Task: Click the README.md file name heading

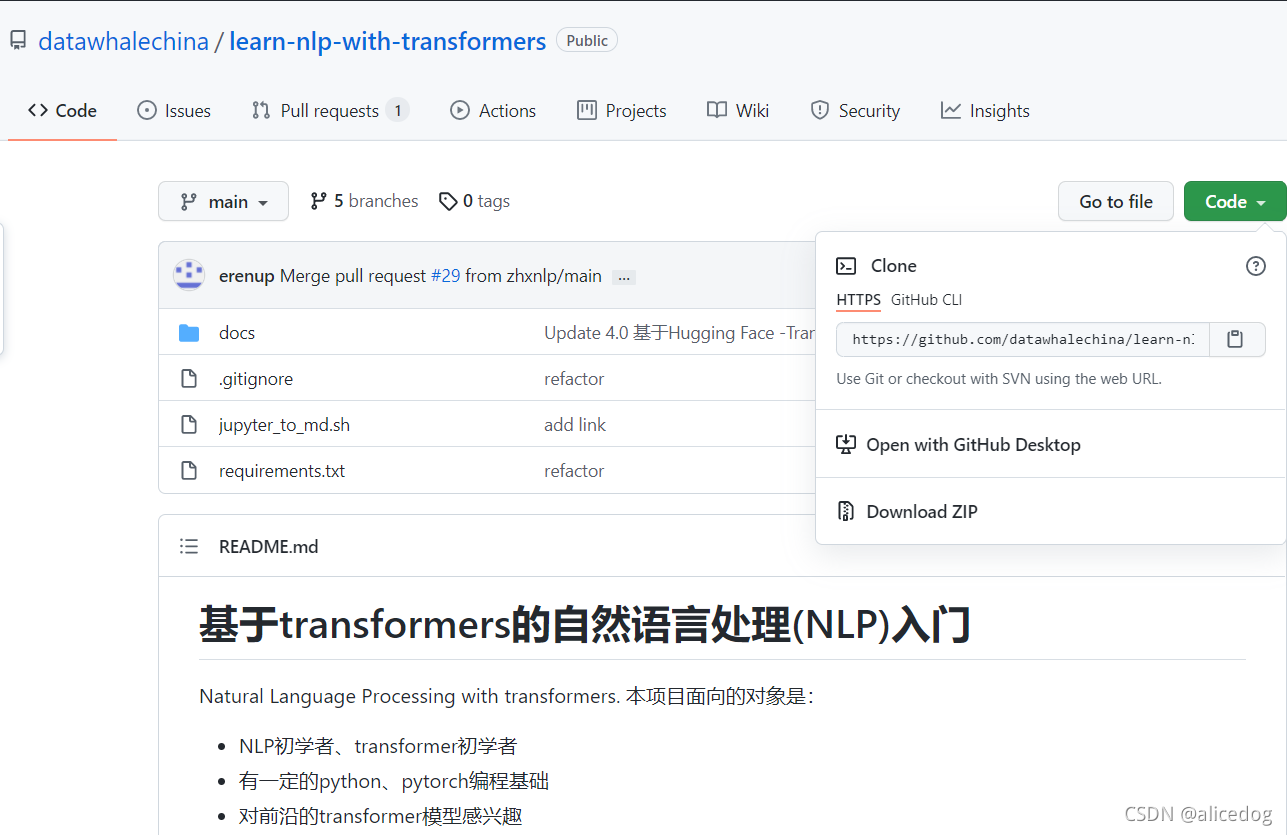Action: pyautogui.click(x=269, y=547)
